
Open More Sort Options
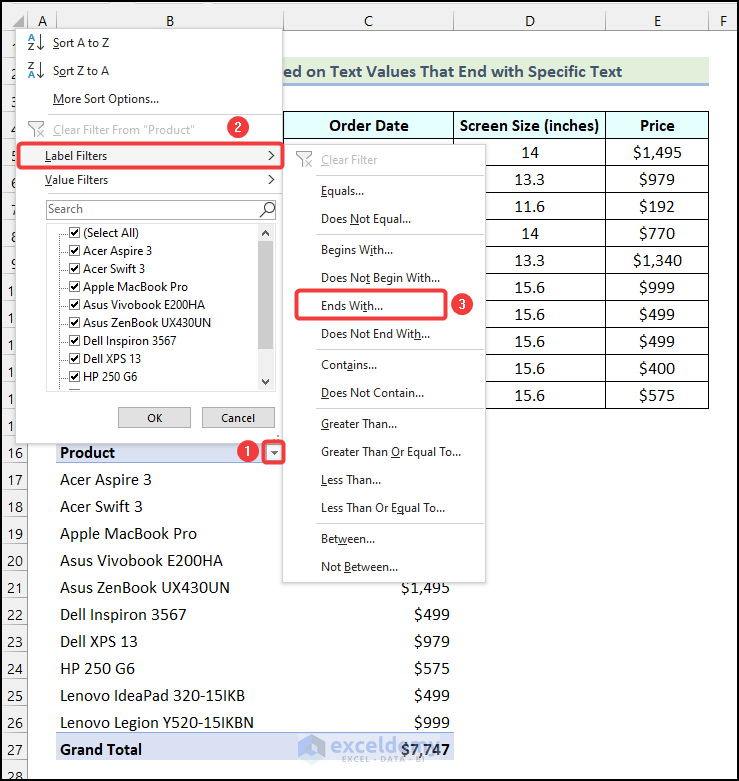tap(149, 99)
